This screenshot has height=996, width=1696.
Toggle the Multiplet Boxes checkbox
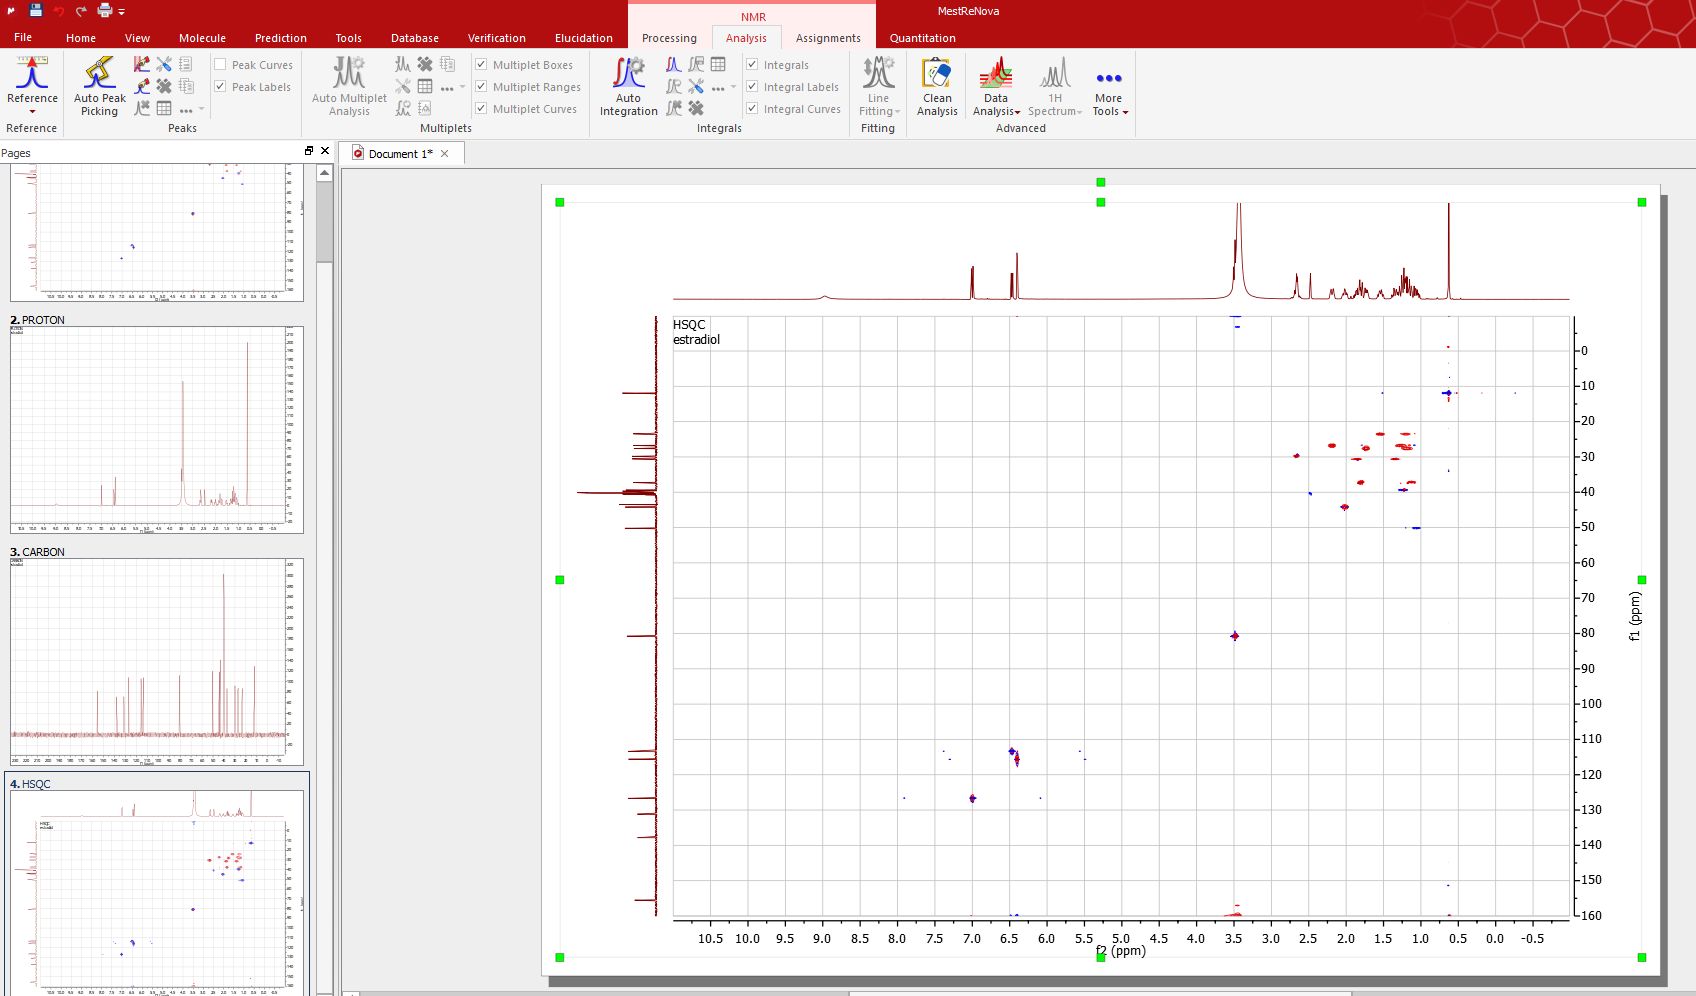point(481,64)
